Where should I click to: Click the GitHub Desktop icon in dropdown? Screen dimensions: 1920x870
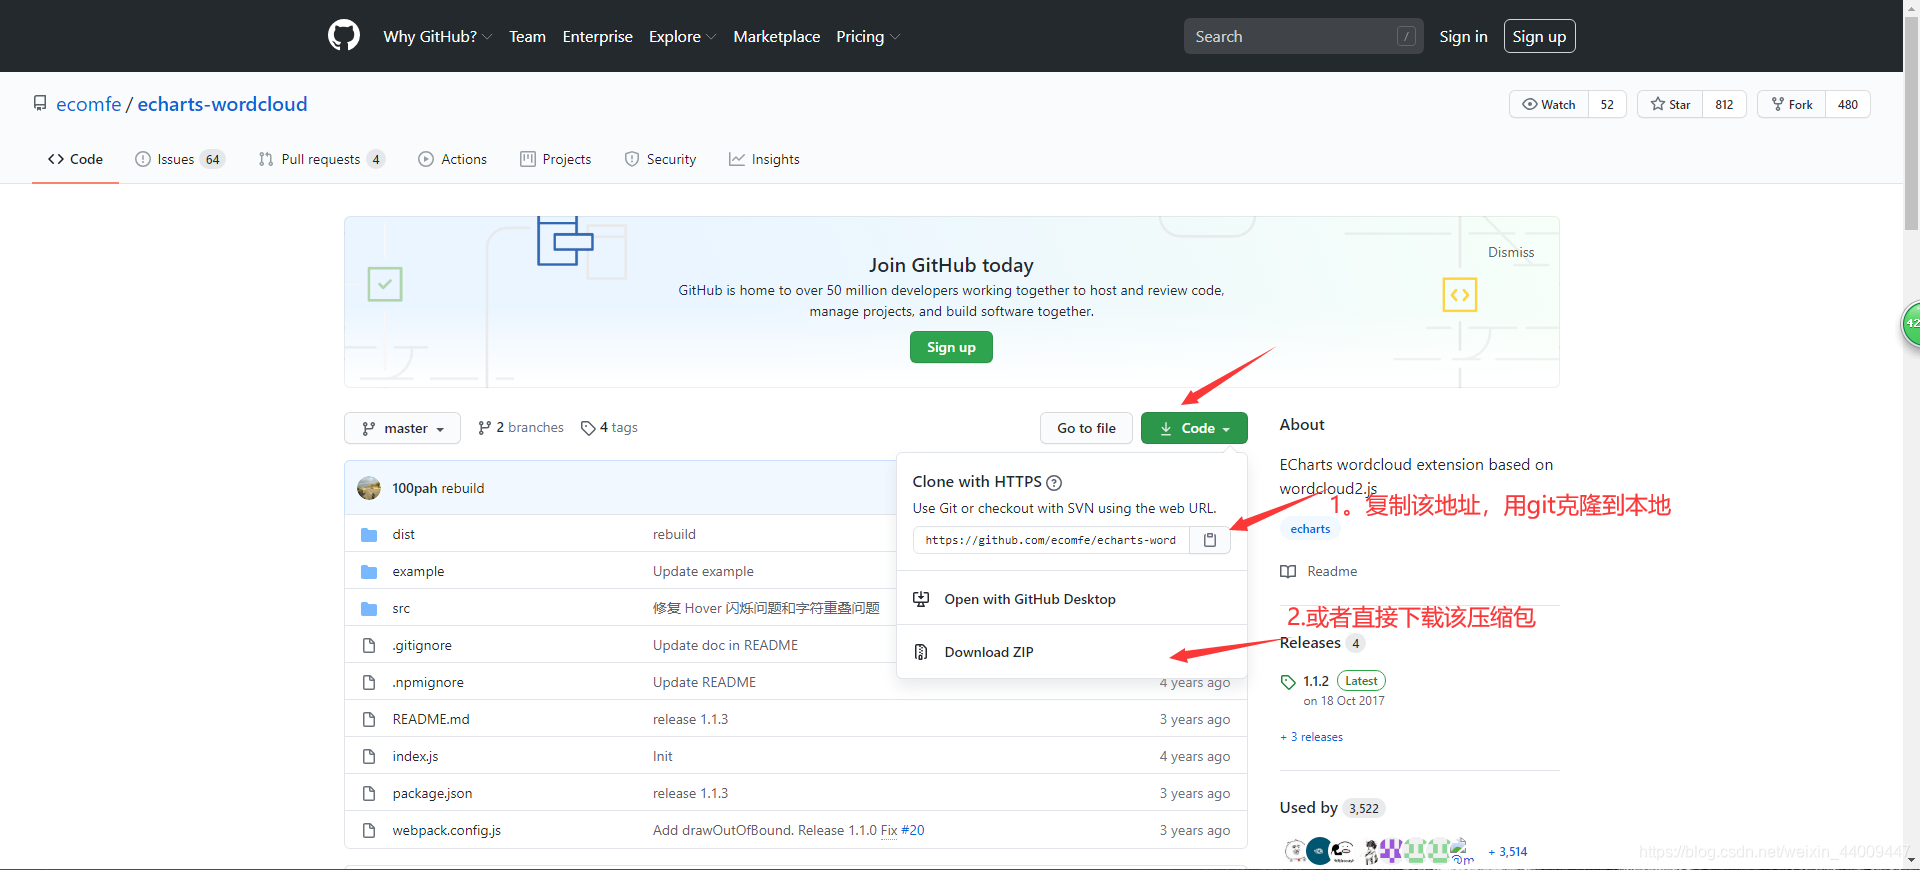click(x=921, y=599)
